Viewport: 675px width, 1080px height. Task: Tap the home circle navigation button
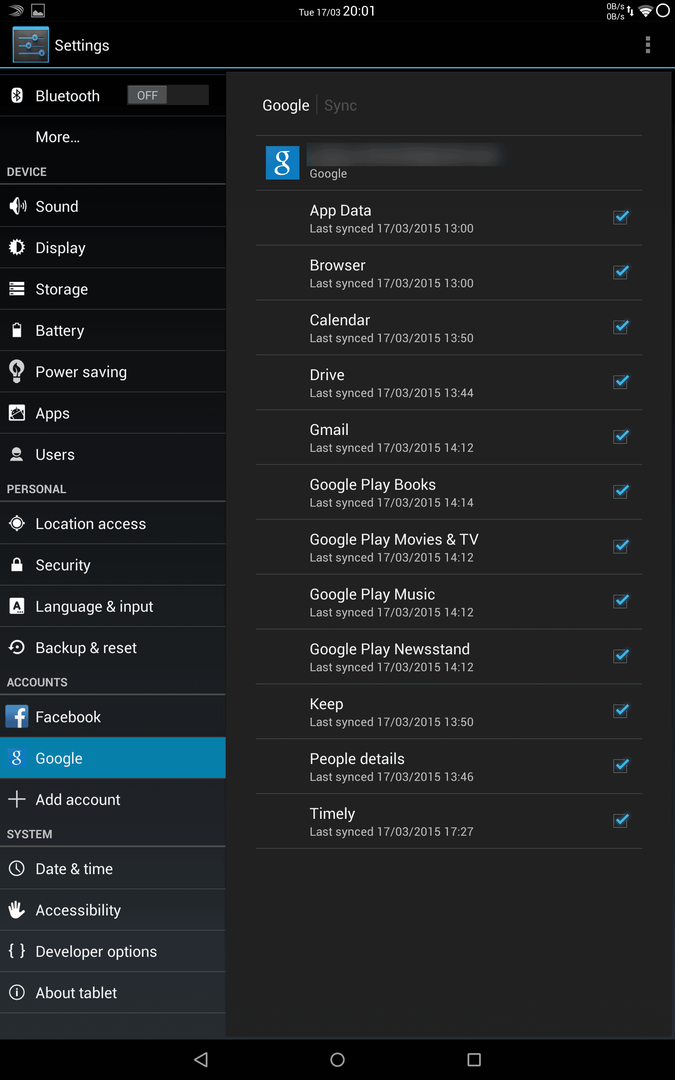pyautogui.click(x=338, y=1059)
